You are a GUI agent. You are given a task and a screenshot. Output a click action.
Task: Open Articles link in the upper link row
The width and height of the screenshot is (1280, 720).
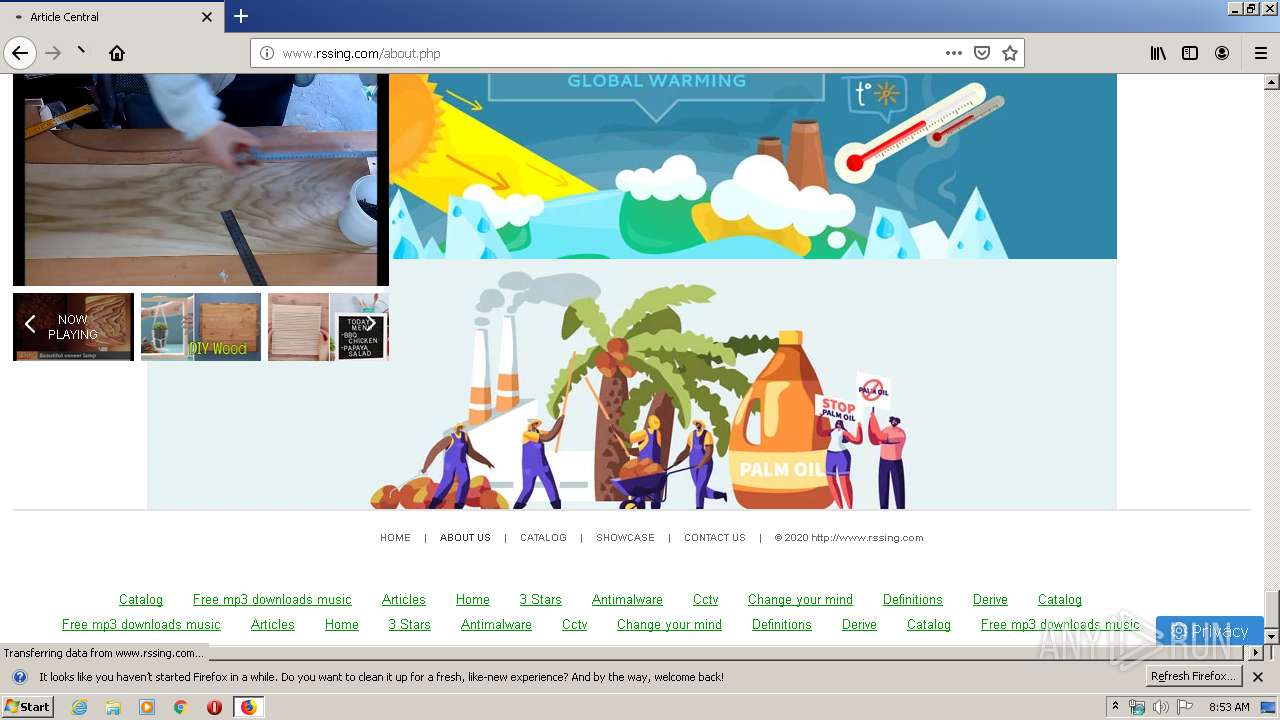tap(404, 600)
